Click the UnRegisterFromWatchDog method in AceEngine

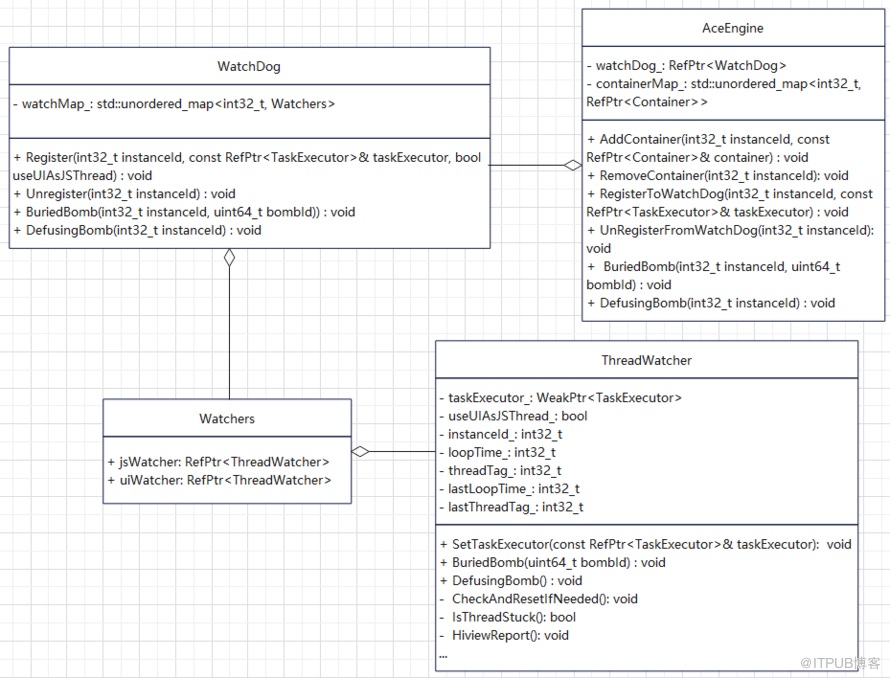[731, 239]
